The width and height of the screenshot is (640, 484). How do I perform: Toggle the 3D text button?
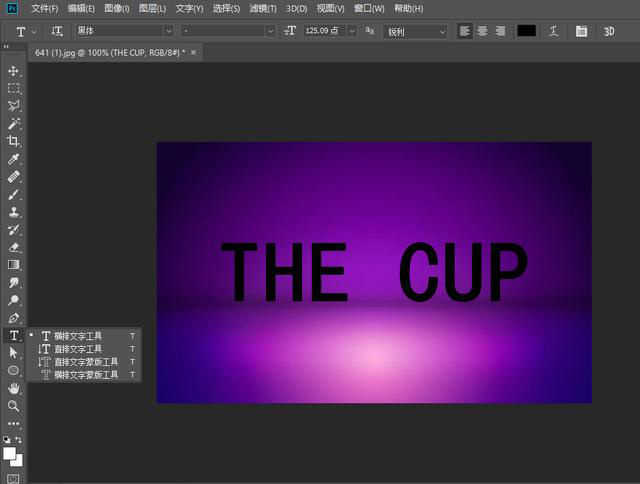609,32
